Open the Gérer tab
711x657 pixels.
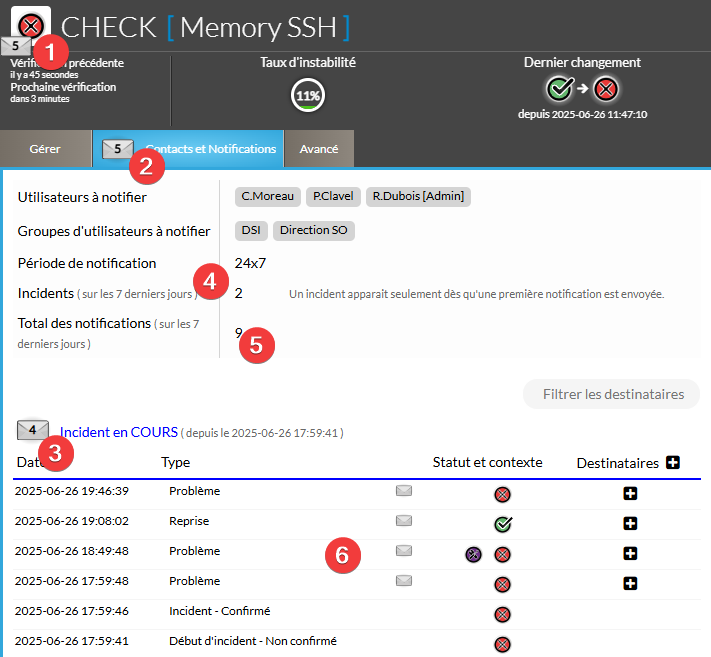pos(45,149)
